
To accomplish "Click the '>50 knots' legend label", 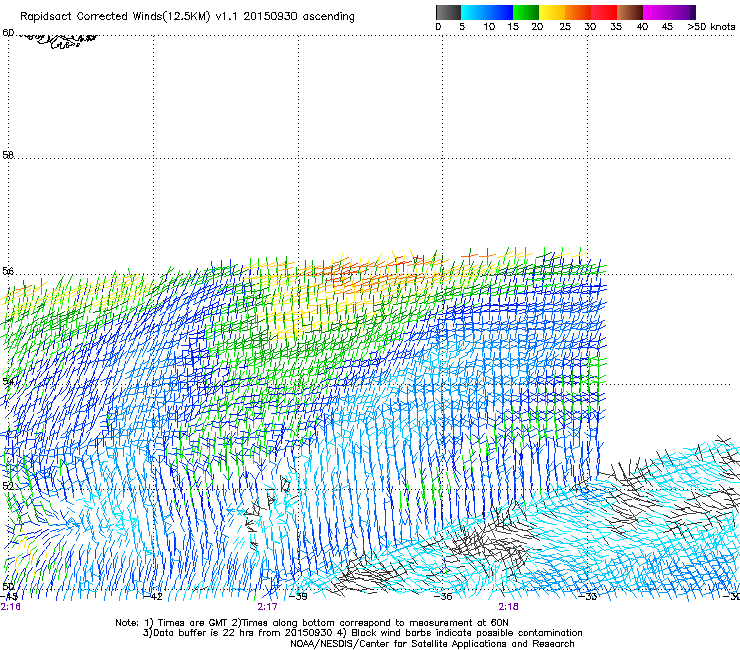I will coord(711,27).
